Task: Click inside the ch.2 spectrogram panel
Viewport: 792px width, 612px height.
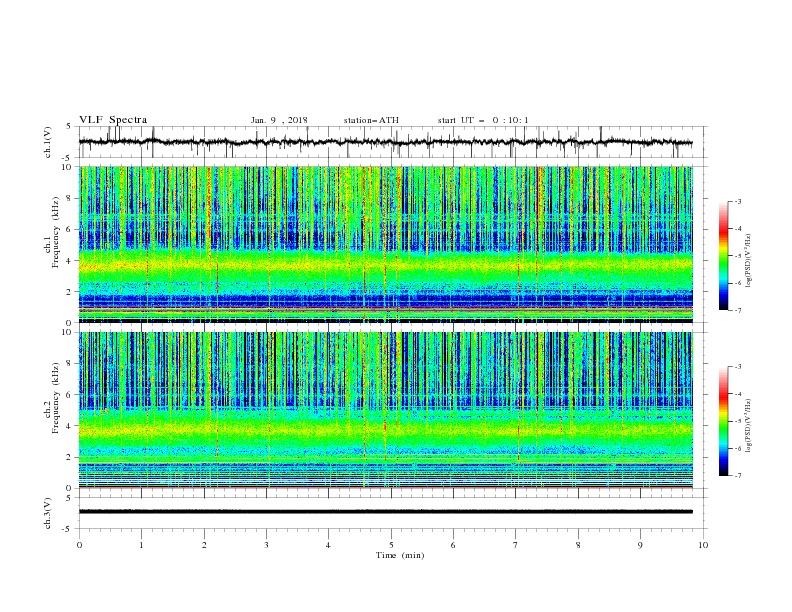Action: tap(385, 410)
